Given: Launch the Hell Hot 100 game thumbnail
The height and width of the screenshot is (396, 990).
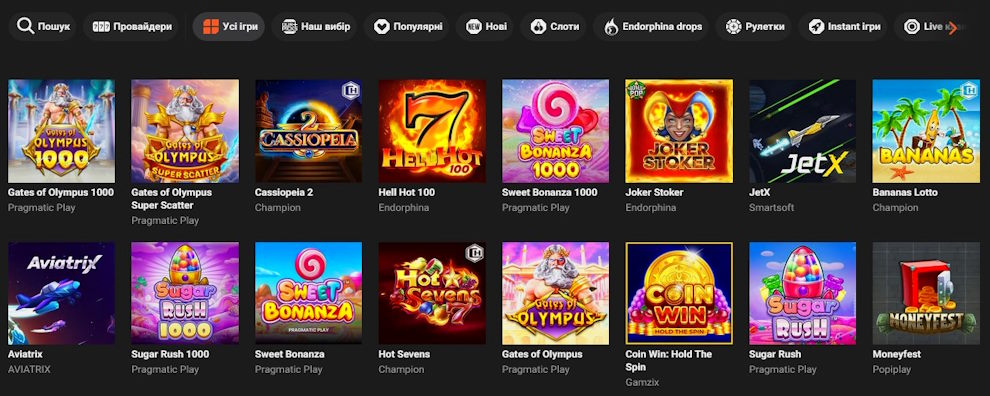Looking at the screenshot, I should (432, 131).
